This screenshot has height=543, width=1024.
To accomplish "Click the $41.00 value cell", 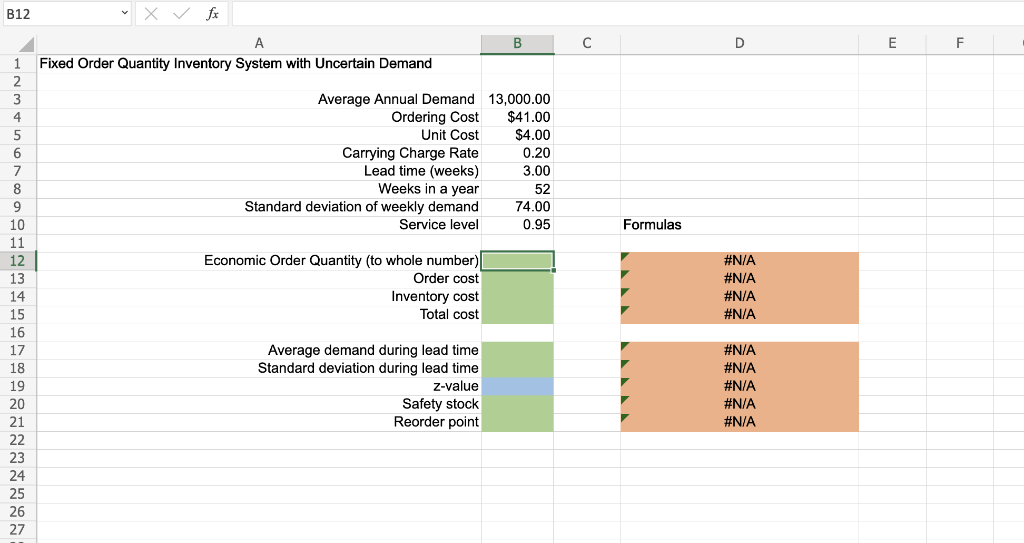I will [517, 117].
